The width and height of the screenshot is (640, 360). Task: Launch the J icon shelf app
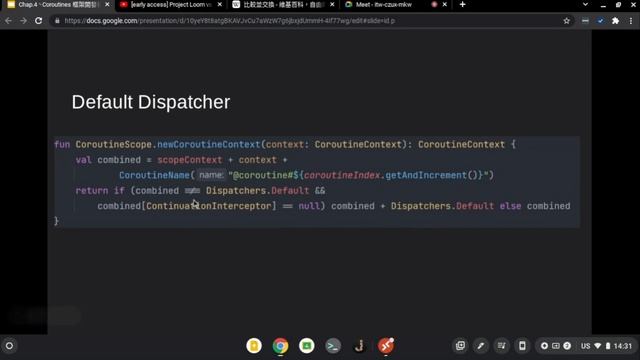(x=359, y=346)
